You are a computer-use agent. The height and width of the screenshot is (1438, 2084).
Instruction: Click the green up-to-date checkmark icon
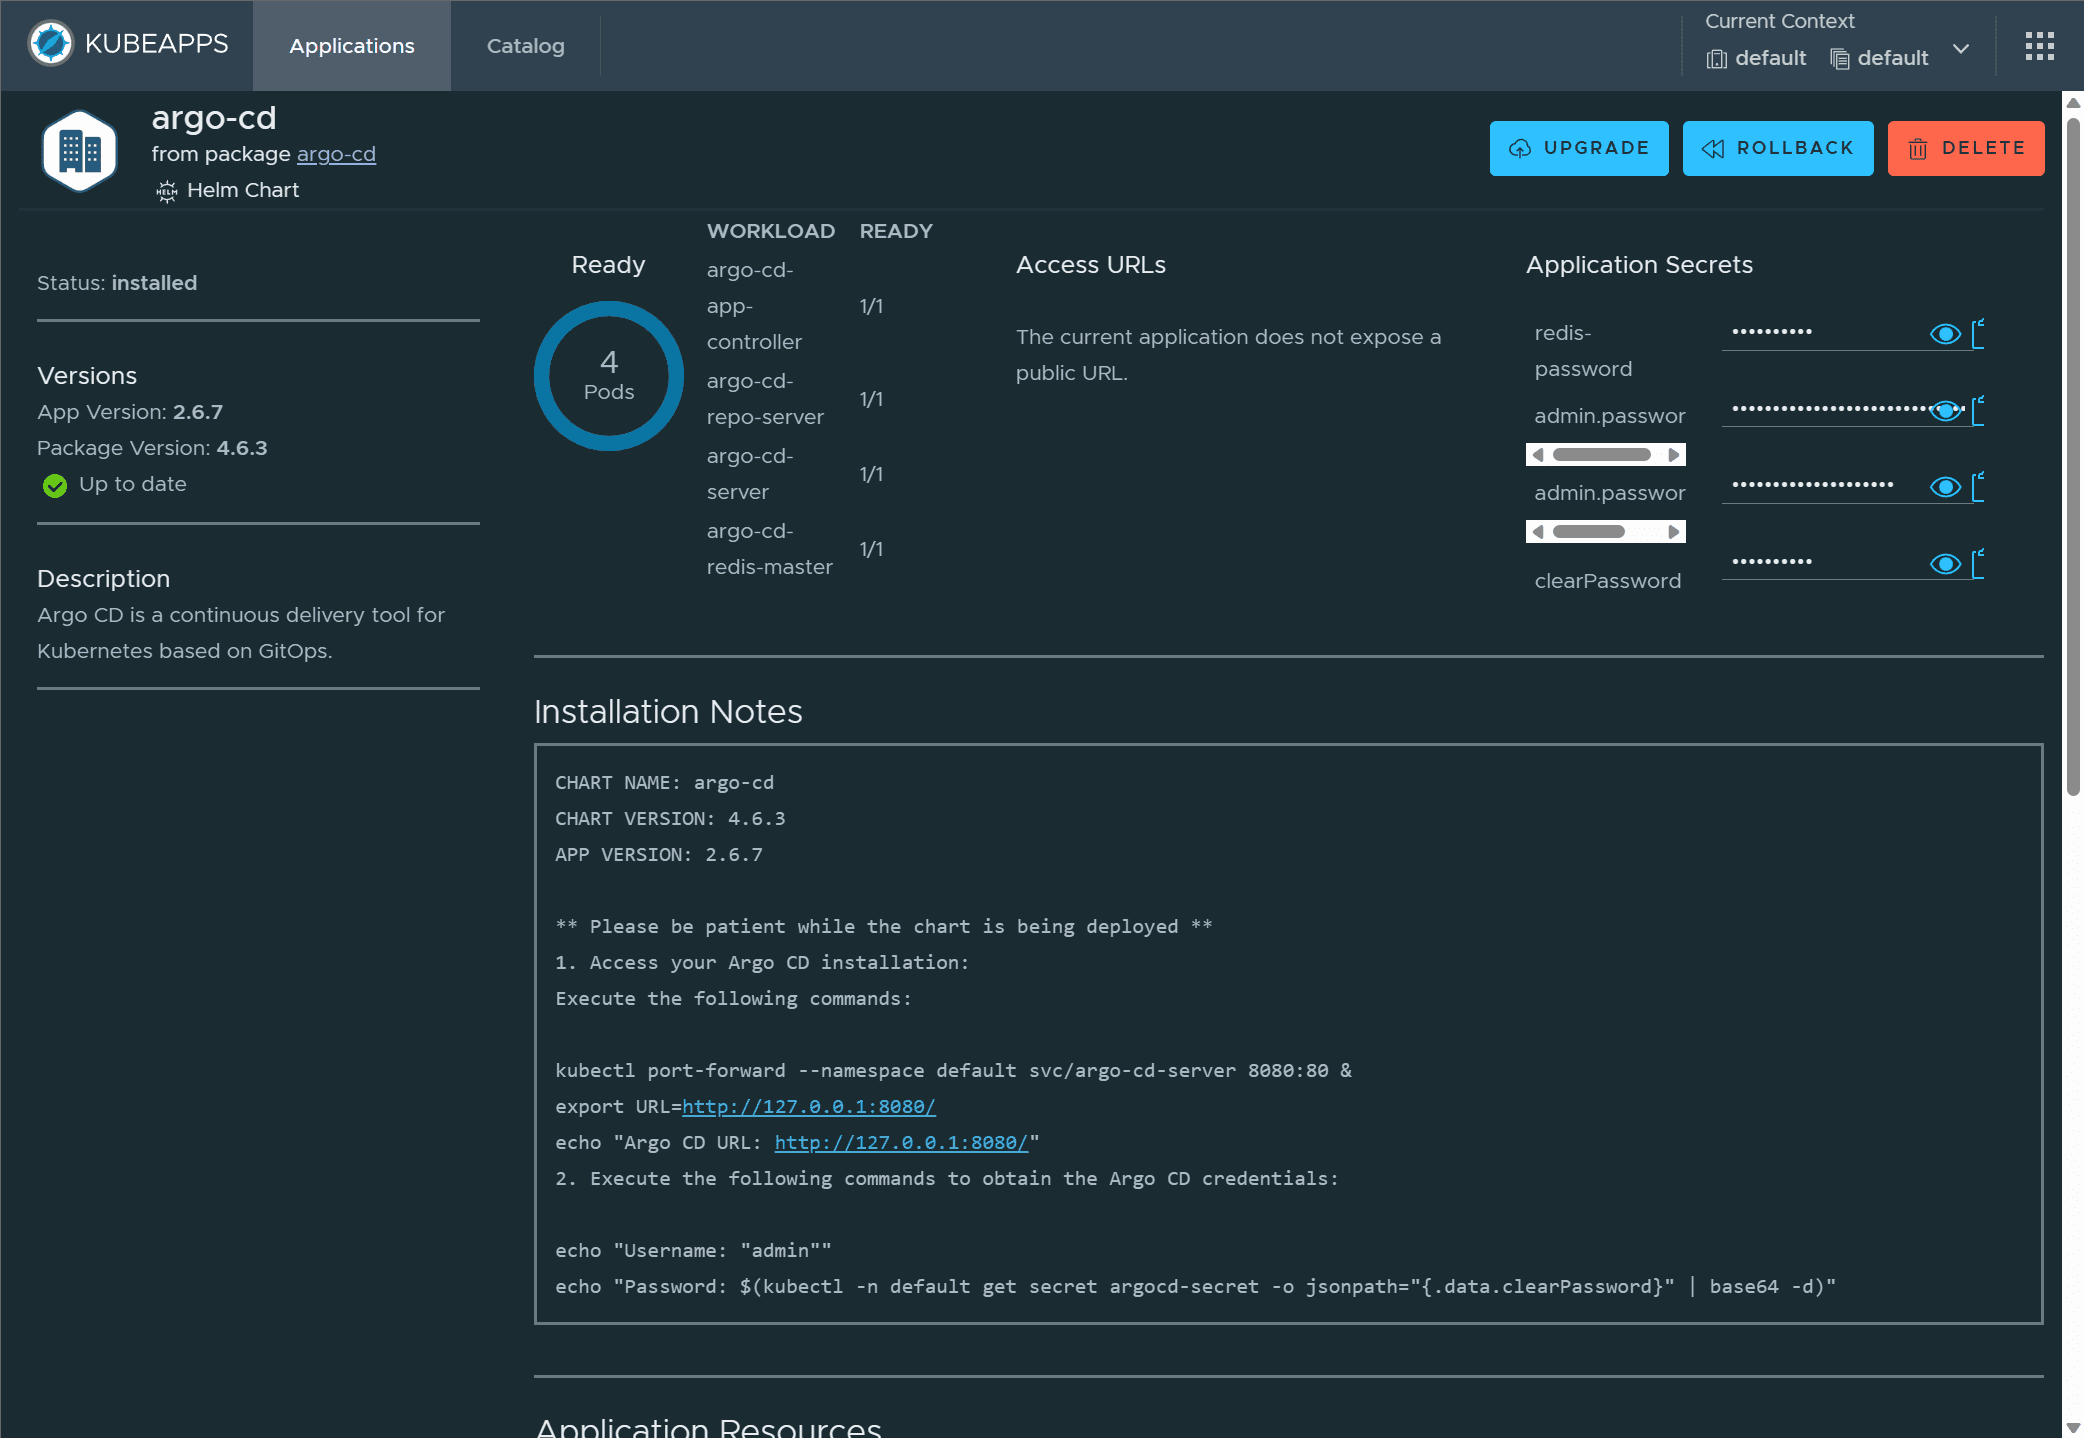click(x=55, y=485)
